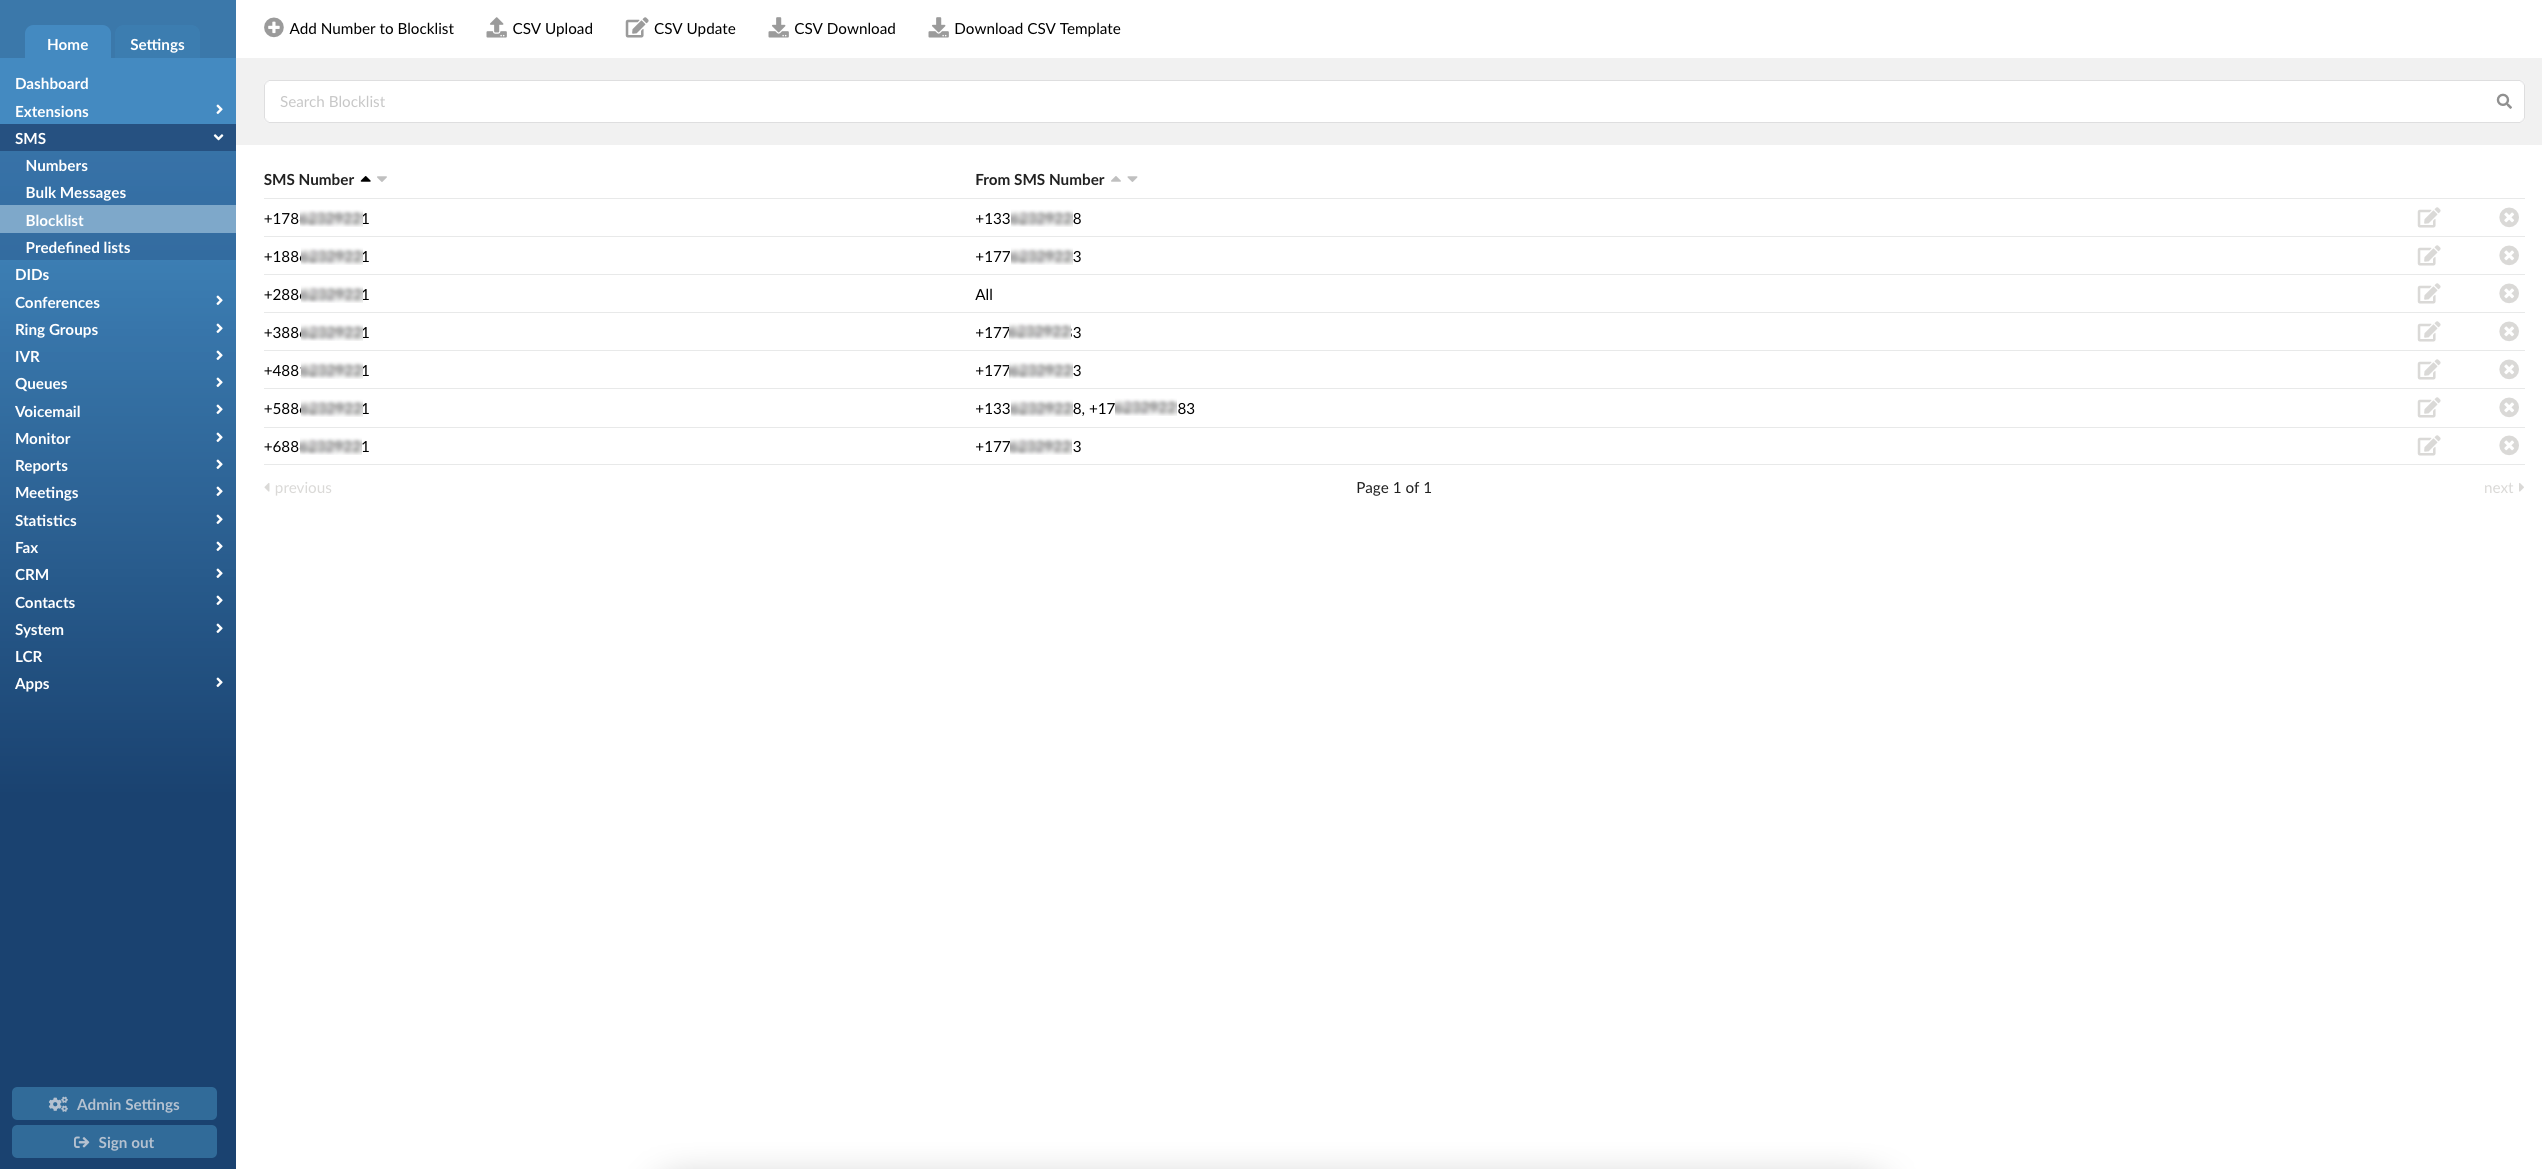Expand the Extensions menu chevron
The image size is (2542, 1169).
(219, 110)
